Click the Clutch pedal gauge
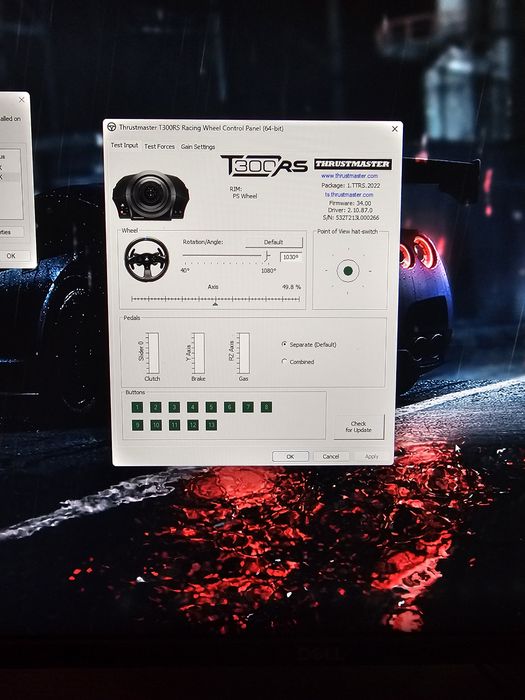This screenshot has width=525, height=700. pyautogui.click(x=153, y=353)
